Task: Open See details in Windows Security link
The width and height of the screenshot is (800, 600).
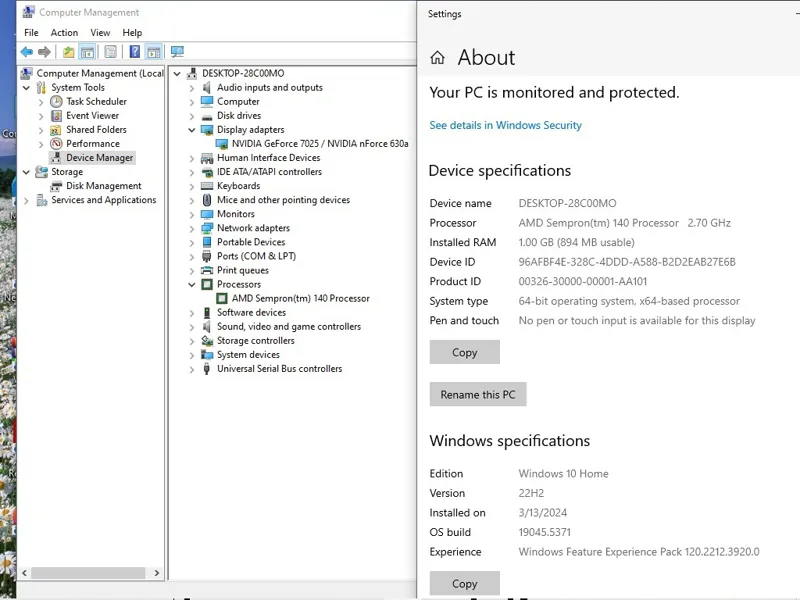Action: (x=505, y=125)
